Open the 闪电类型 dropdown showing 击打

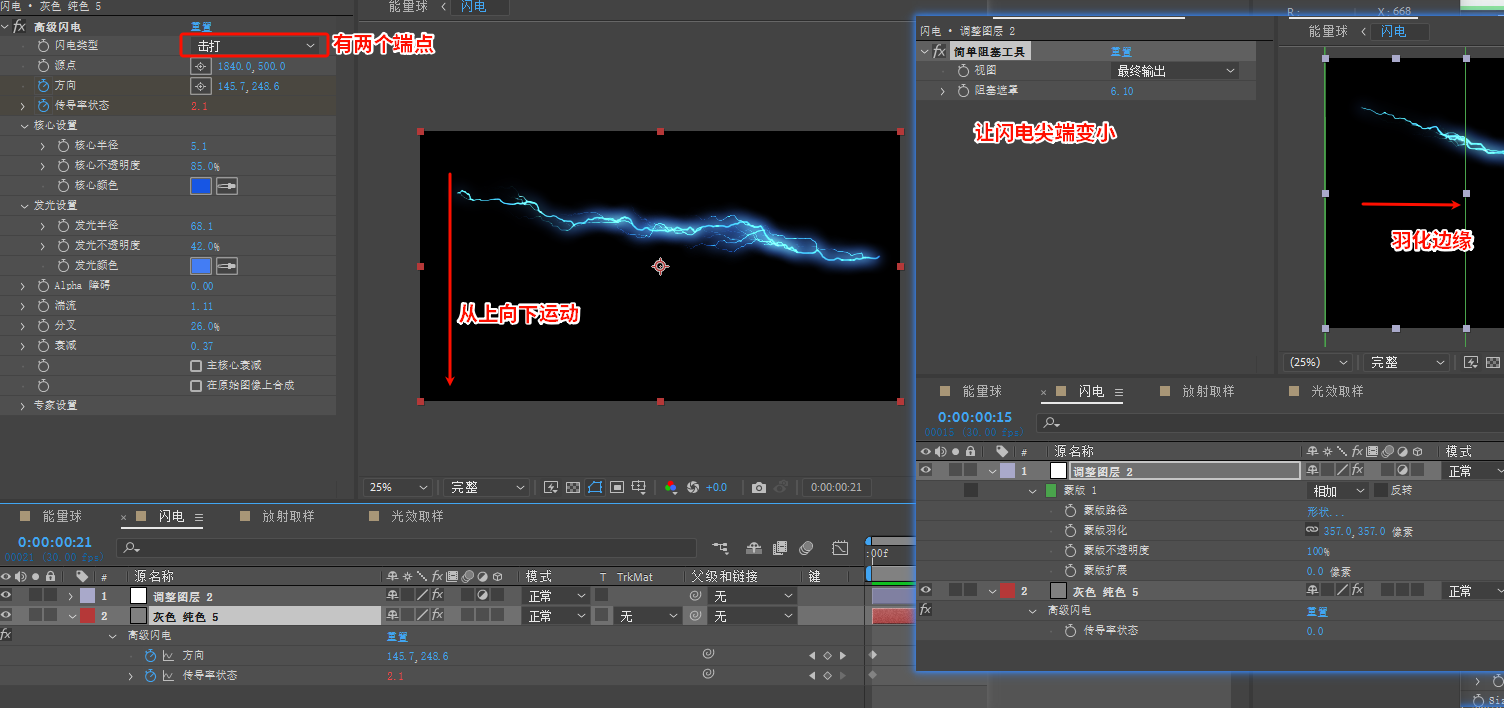click(255, 45)
